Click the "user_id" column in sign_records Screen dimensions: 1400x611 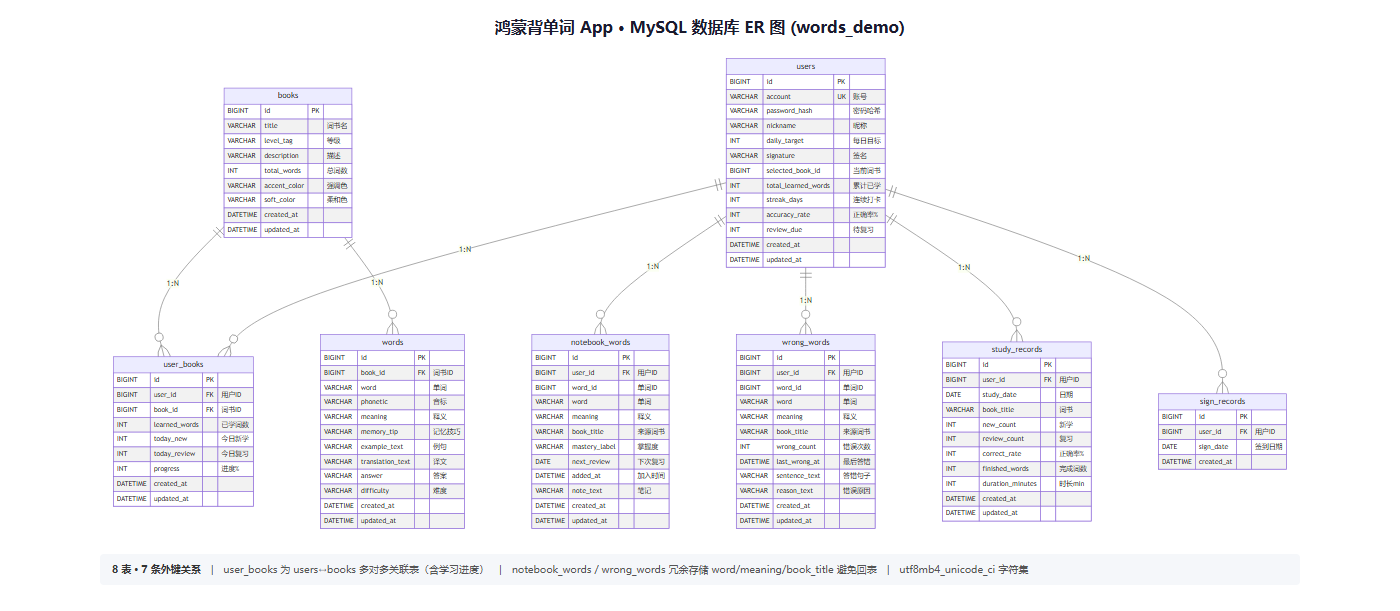[1222, 431]
